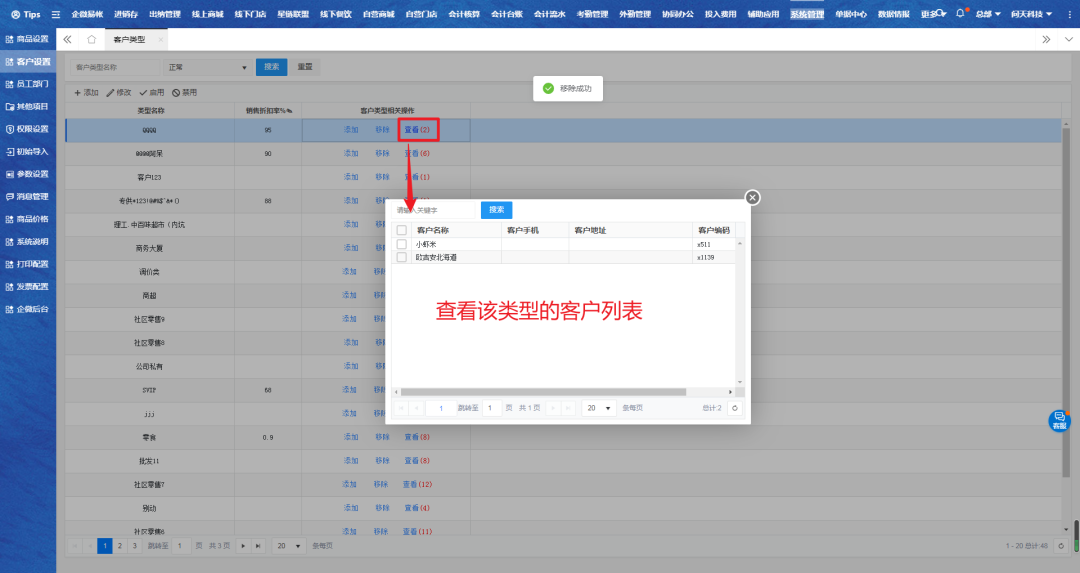Click the 重置 reset button

(x=305, y=67)
